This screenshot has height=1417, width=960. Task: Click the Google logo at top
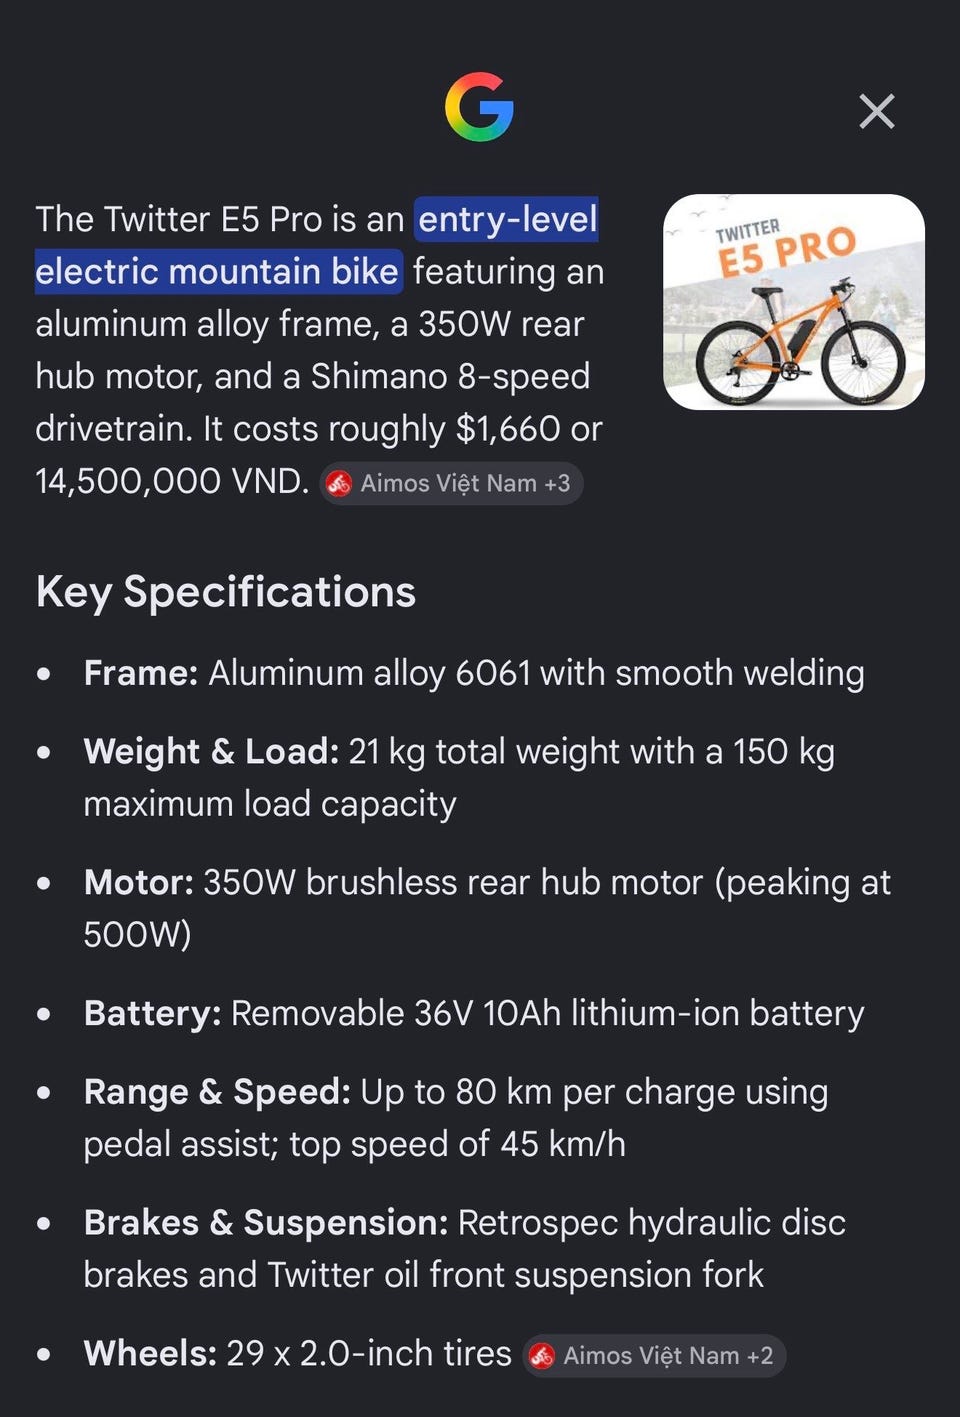[479, 107]
